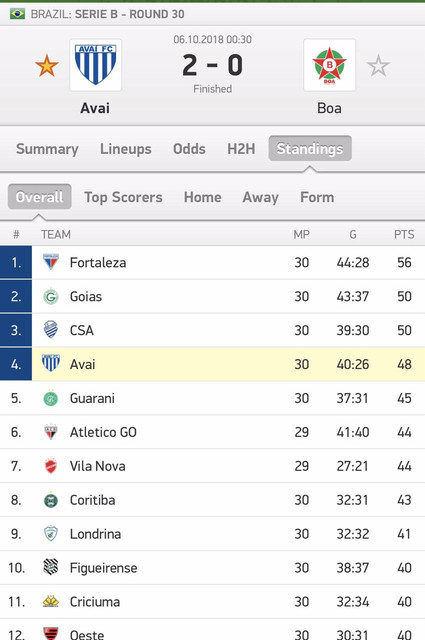425x640 pixels.
Task: Switch to the Summary tab
Action: 47,149
